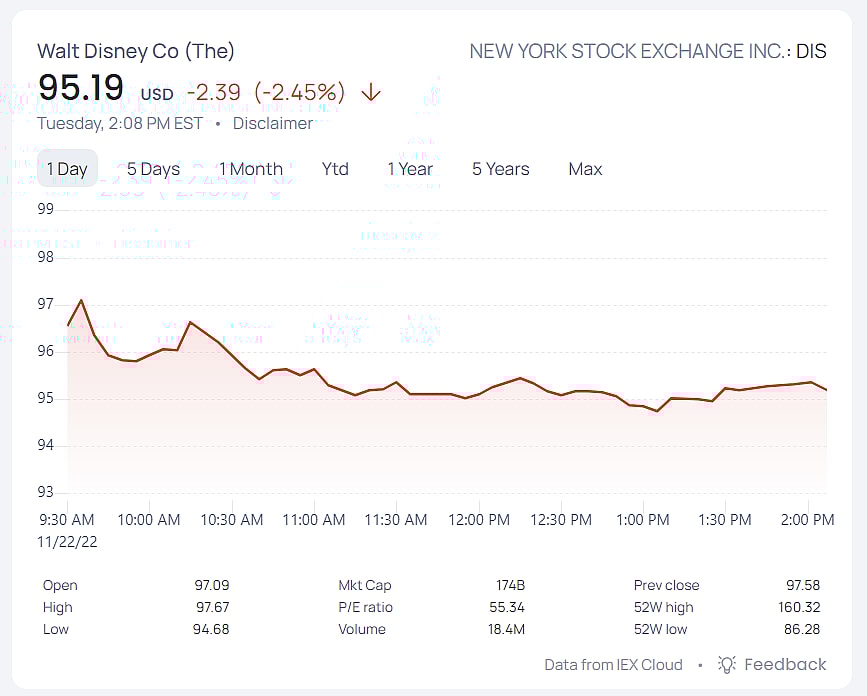Screen dimensions: 867x696
Task: Select the Max range tab
Action: coord(585,169)
